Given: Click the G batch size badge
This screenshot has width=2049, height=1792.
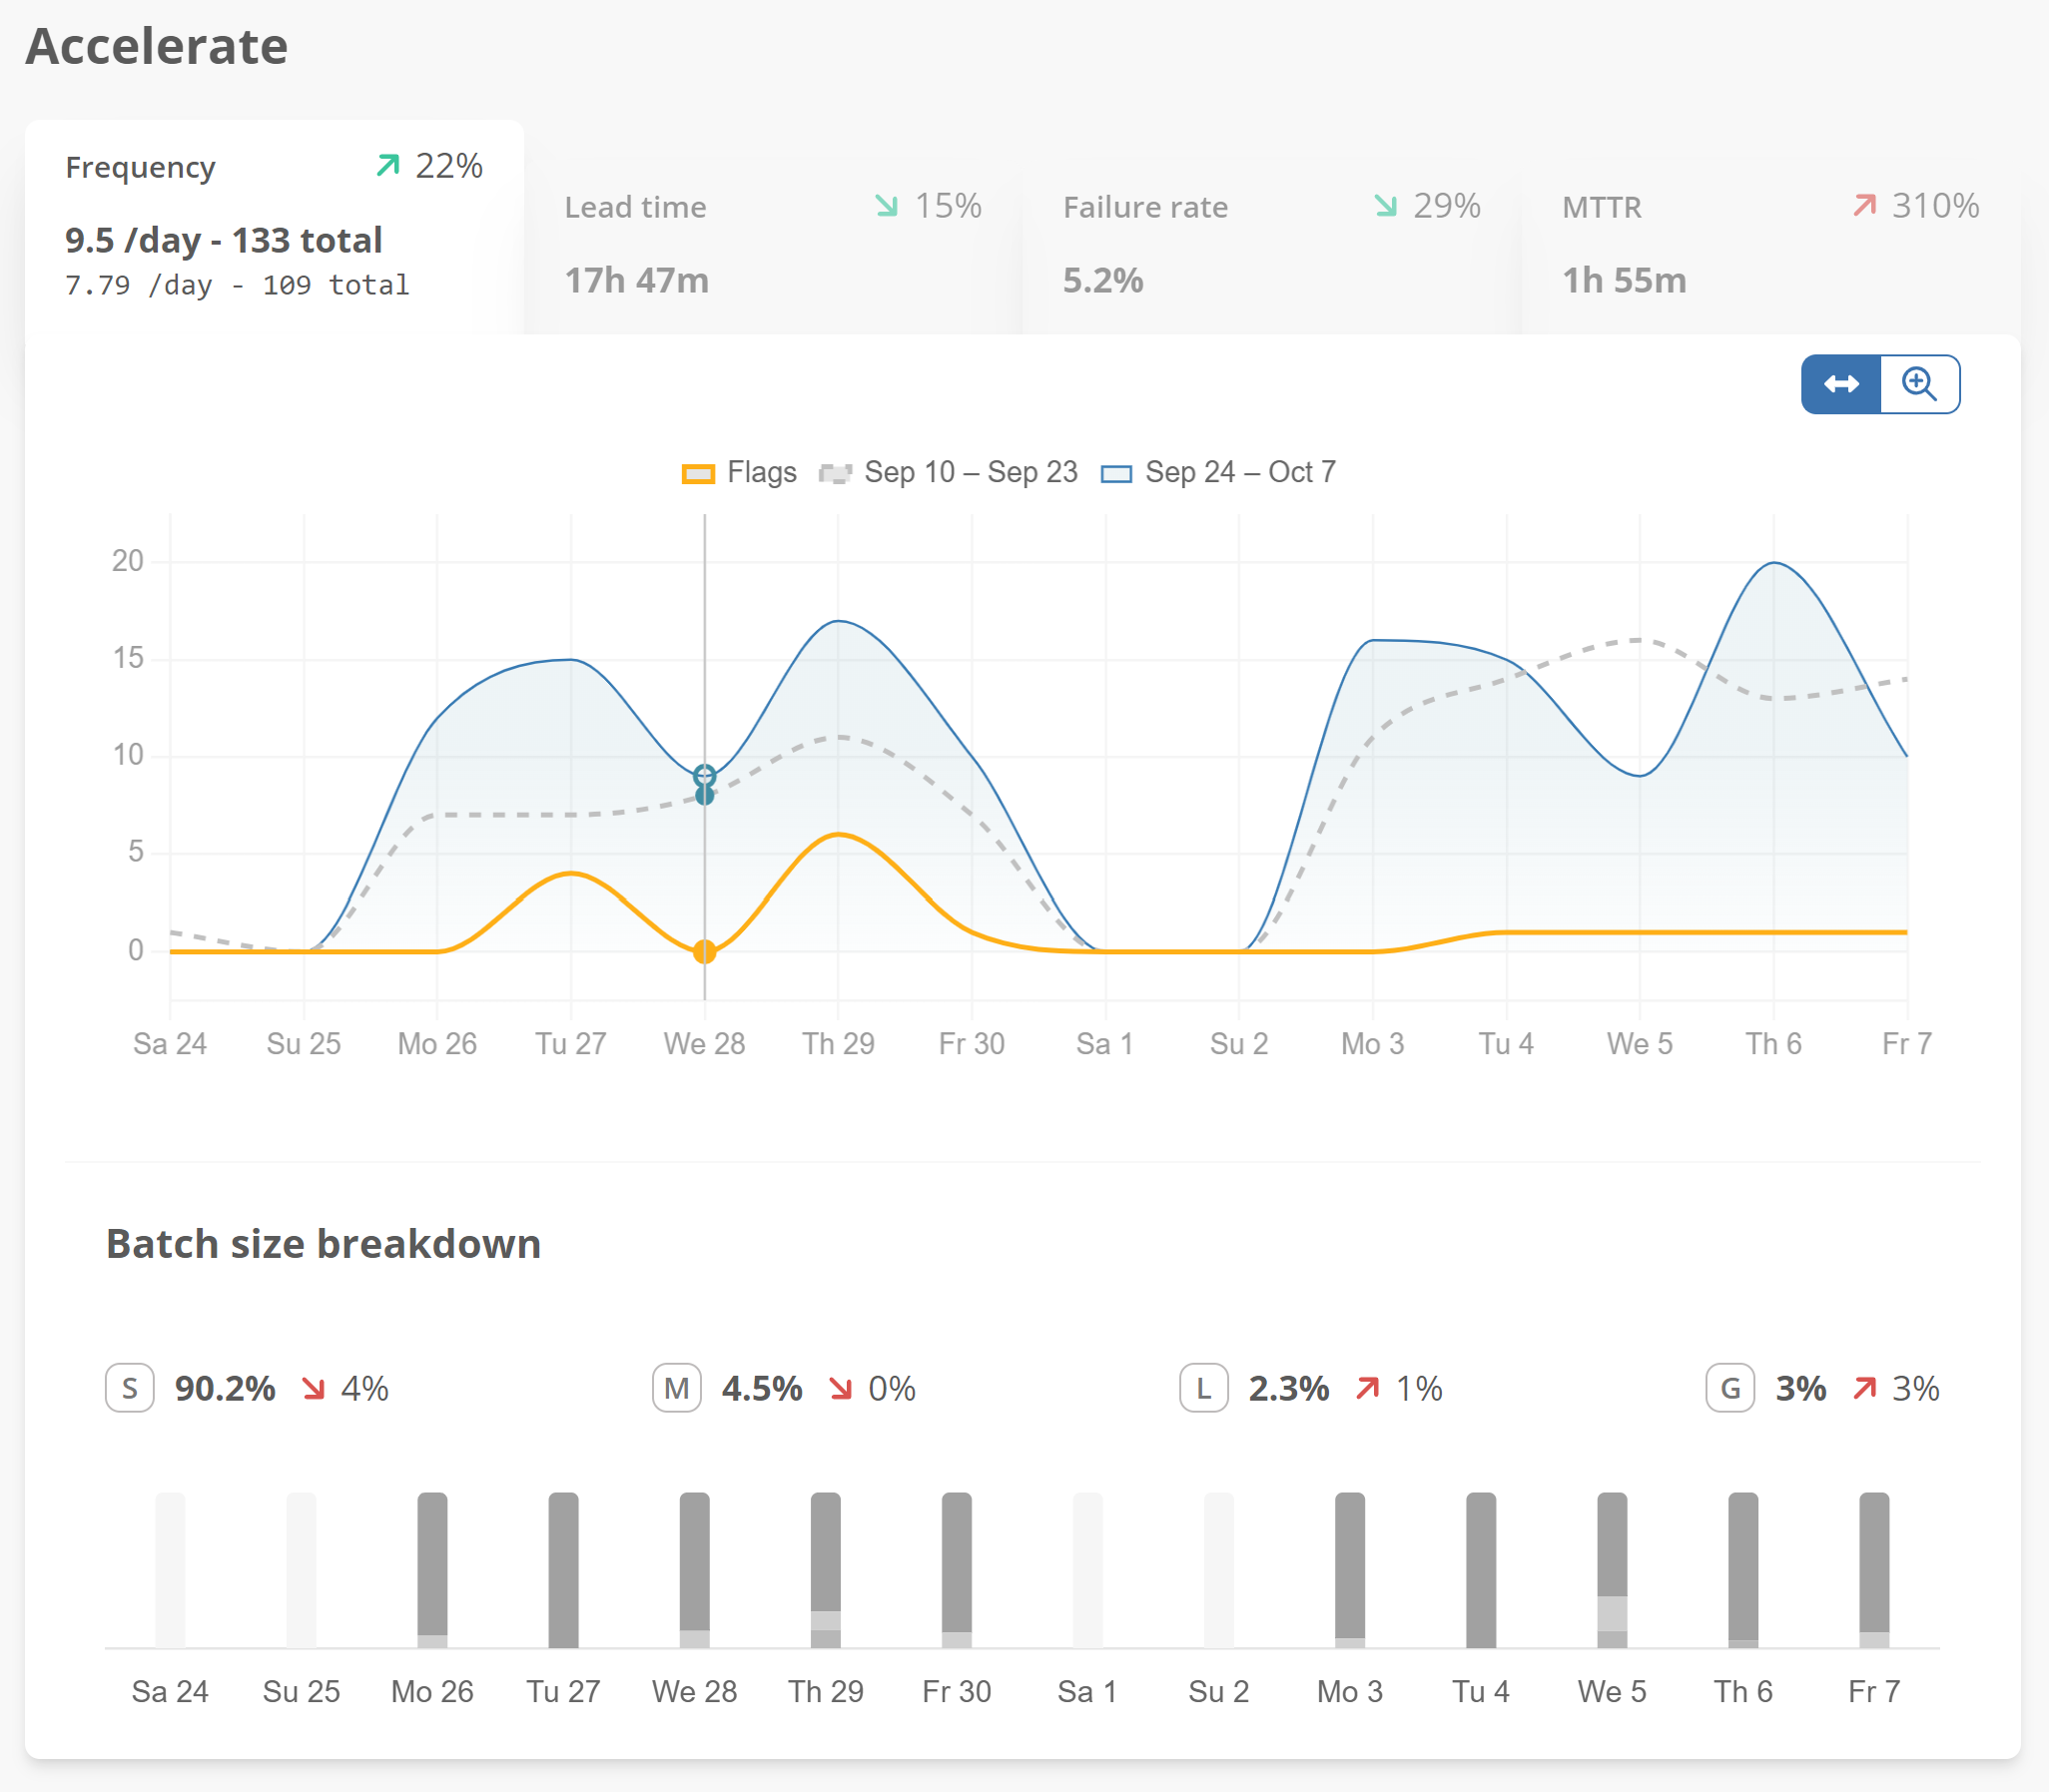Looking at the screenshot, I should pyautogui.click(x=1731, y=1388).
